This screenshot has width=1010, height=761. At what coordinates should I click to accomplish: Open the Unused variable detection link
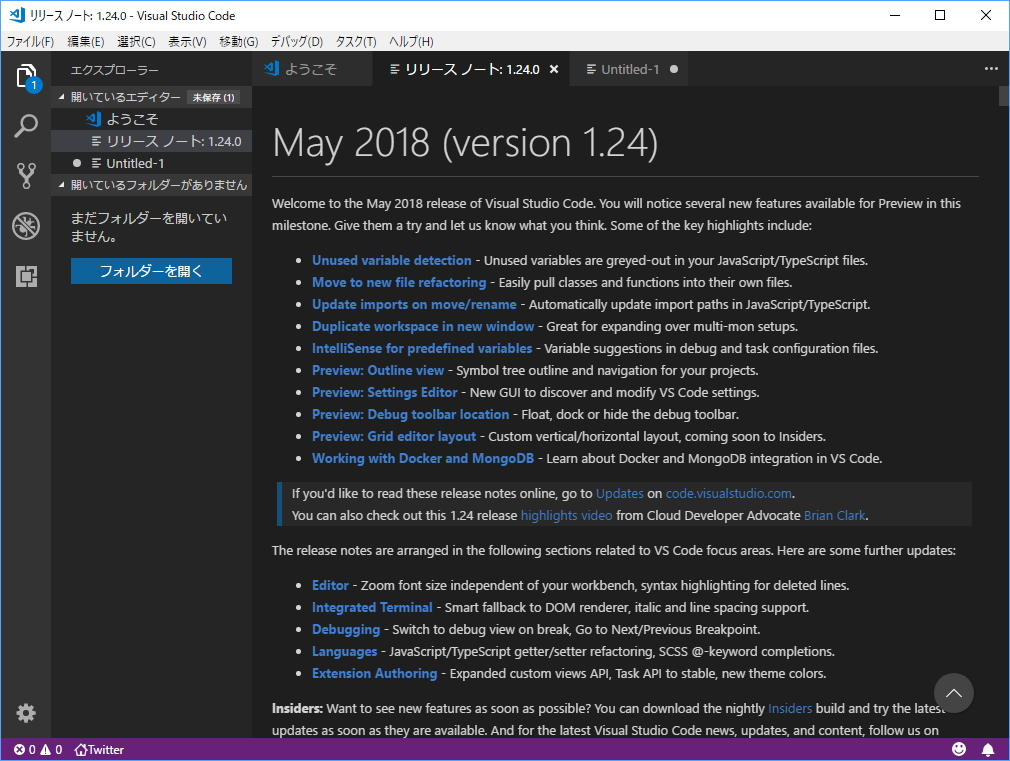(391, 260)
